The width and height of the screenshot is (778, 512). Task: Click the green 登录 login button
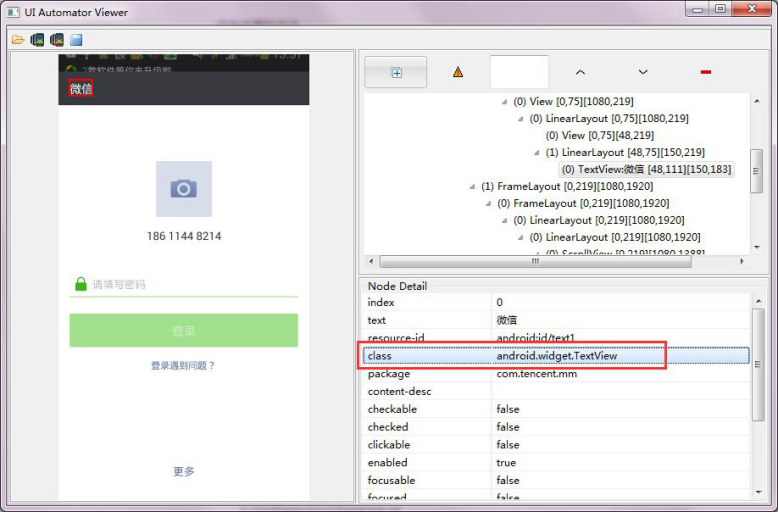184,330
